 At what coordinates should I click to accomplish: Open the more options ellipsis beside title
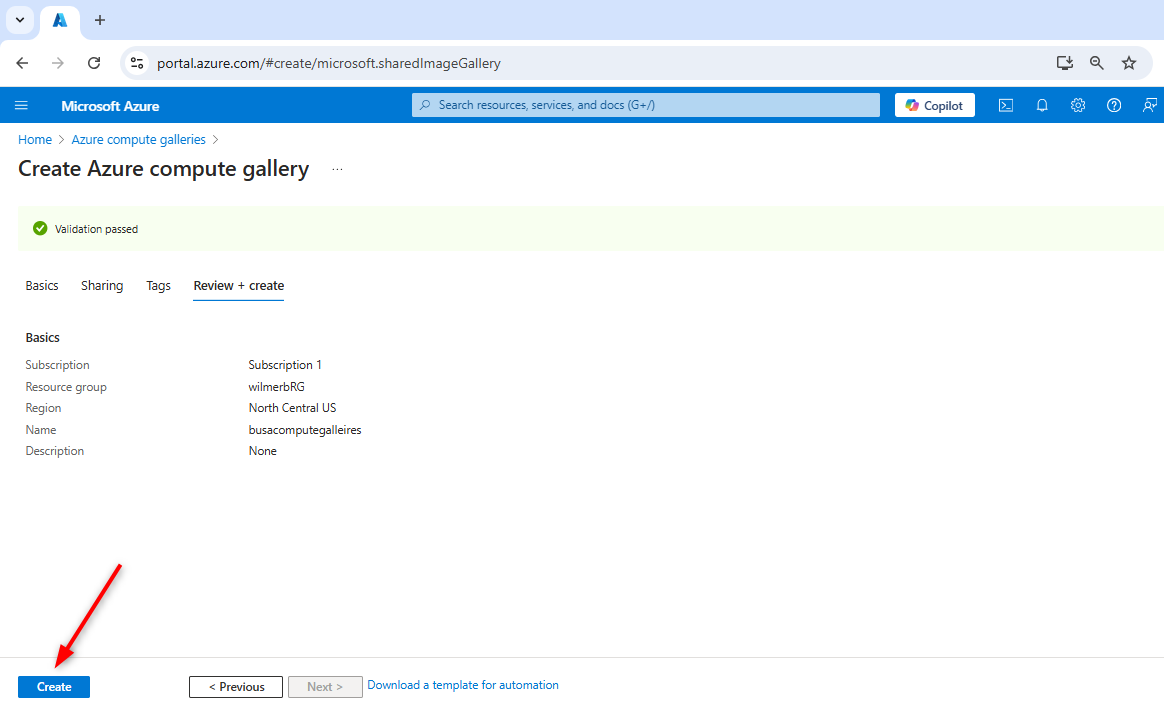tap(337, 169)
